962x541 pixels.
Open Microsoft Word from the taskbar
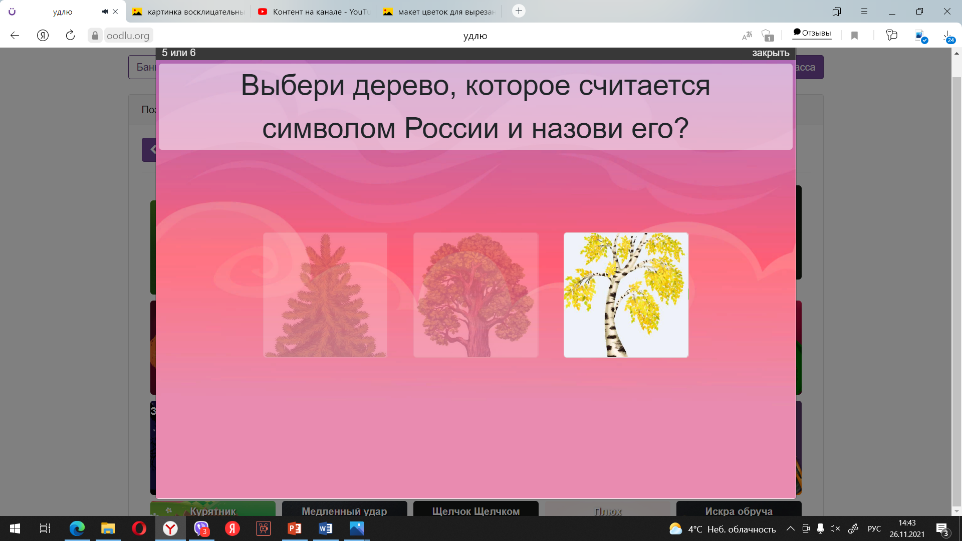click(325, 528)
